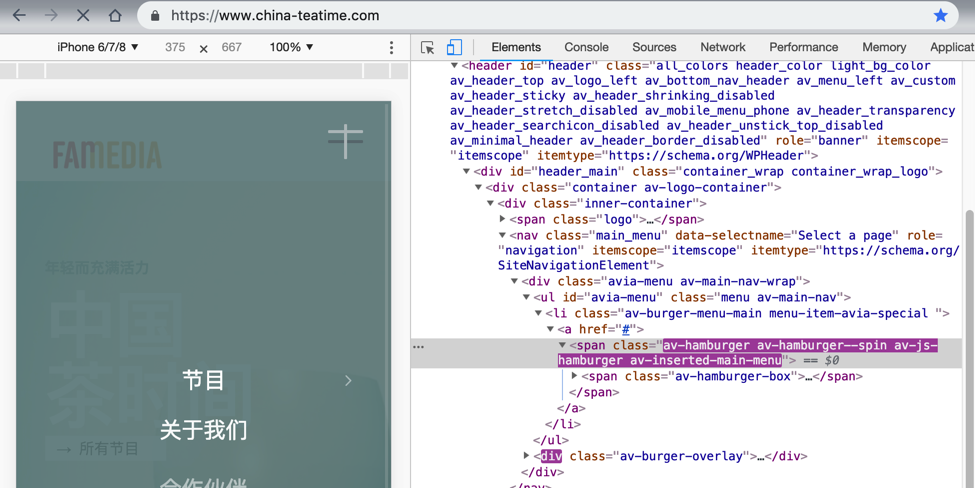975x488 pixels.
Task: Click the "Select a page" attribute value
Action: tap(846, 236)
